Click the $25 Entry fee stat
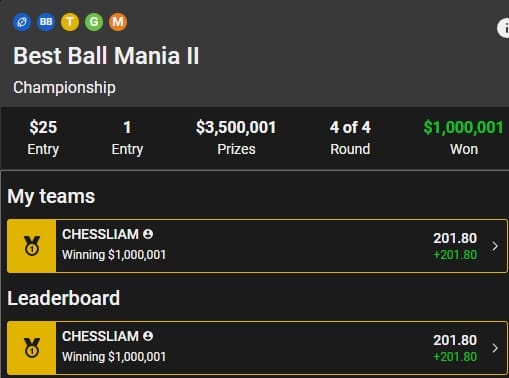509x378 pixels. 43,138
